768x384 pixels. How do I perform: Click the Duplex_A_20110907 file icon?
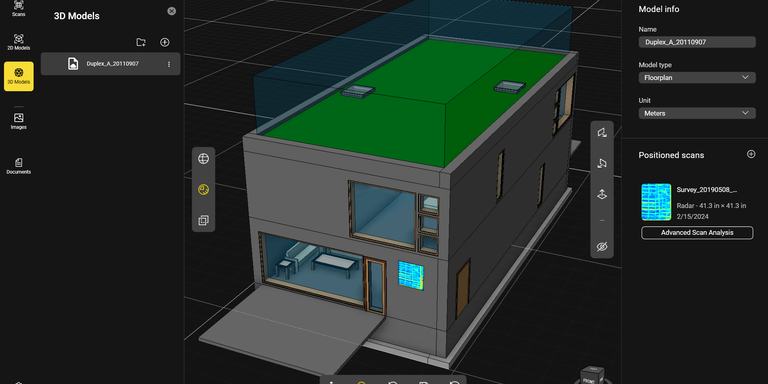click(x=73, y=64)
